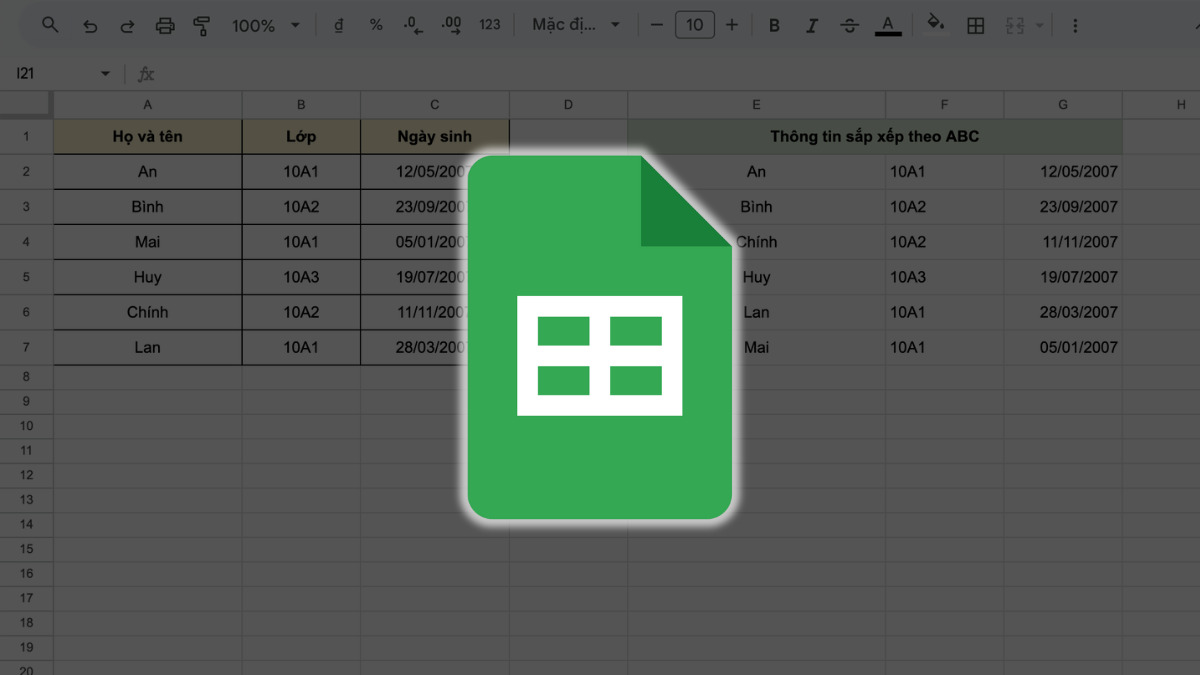Format selected cells as percent
The width and height of the screenshot is (1200, 675).
coord(375,24)
